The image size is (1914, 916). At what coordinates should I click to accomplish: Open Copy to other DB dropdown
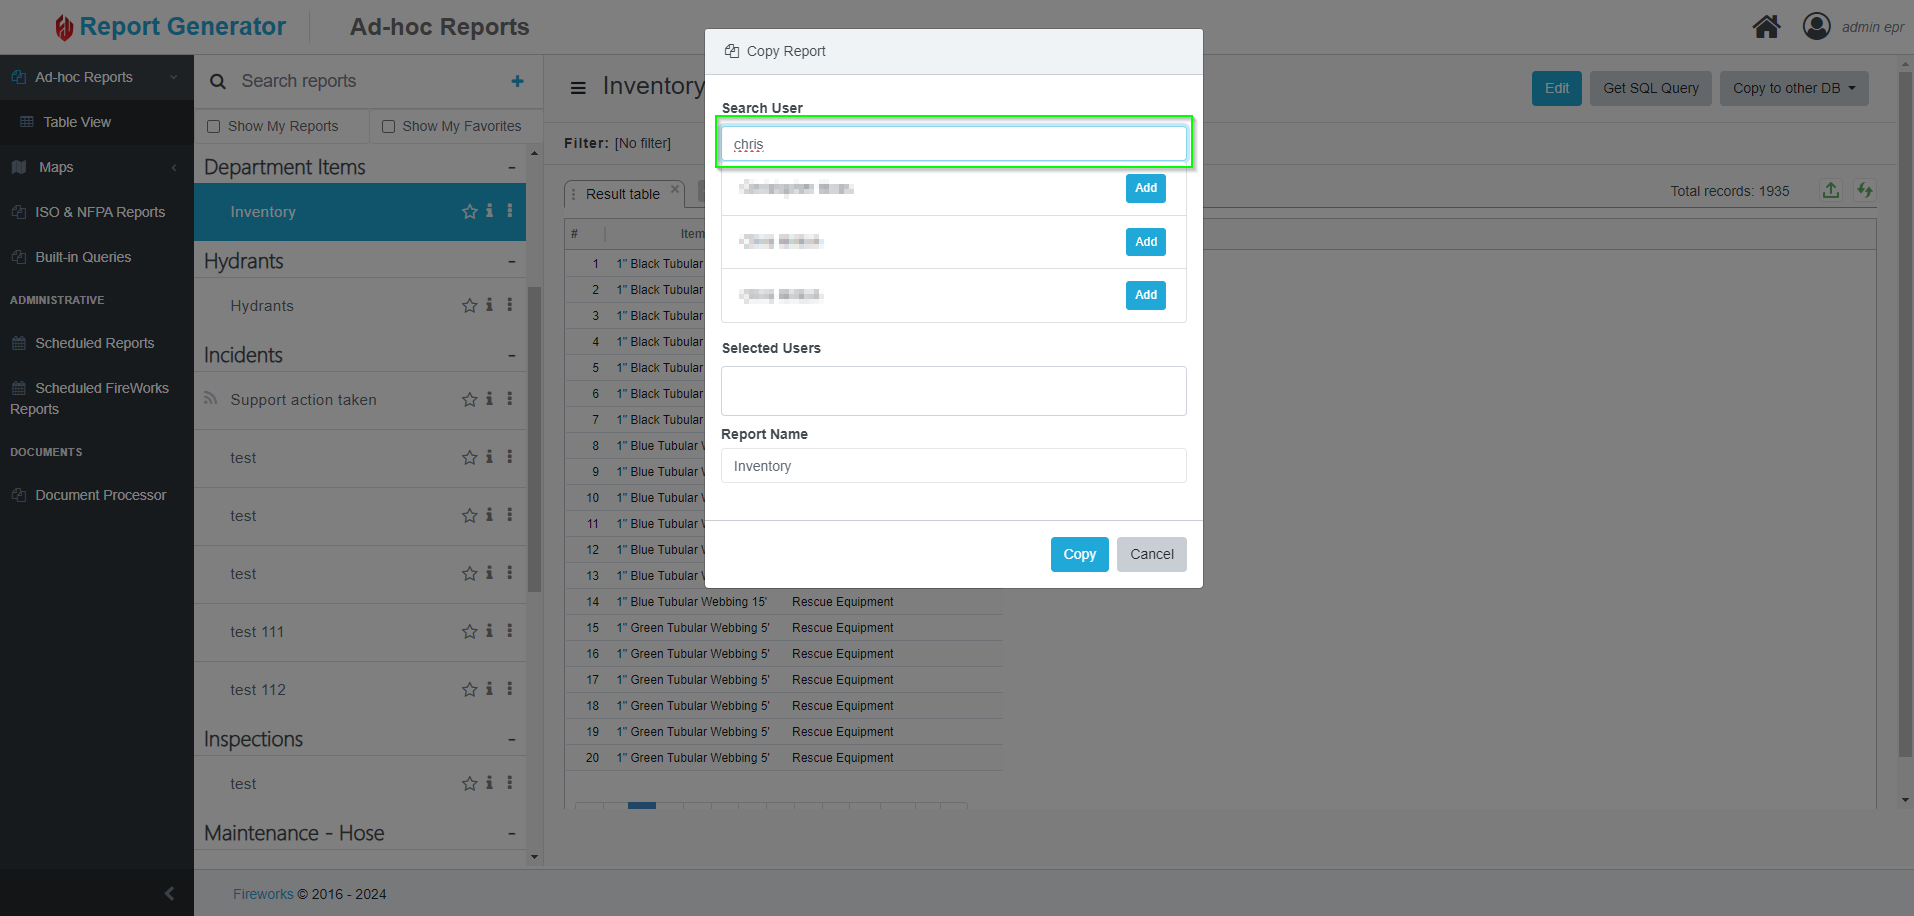(1793, 88)
